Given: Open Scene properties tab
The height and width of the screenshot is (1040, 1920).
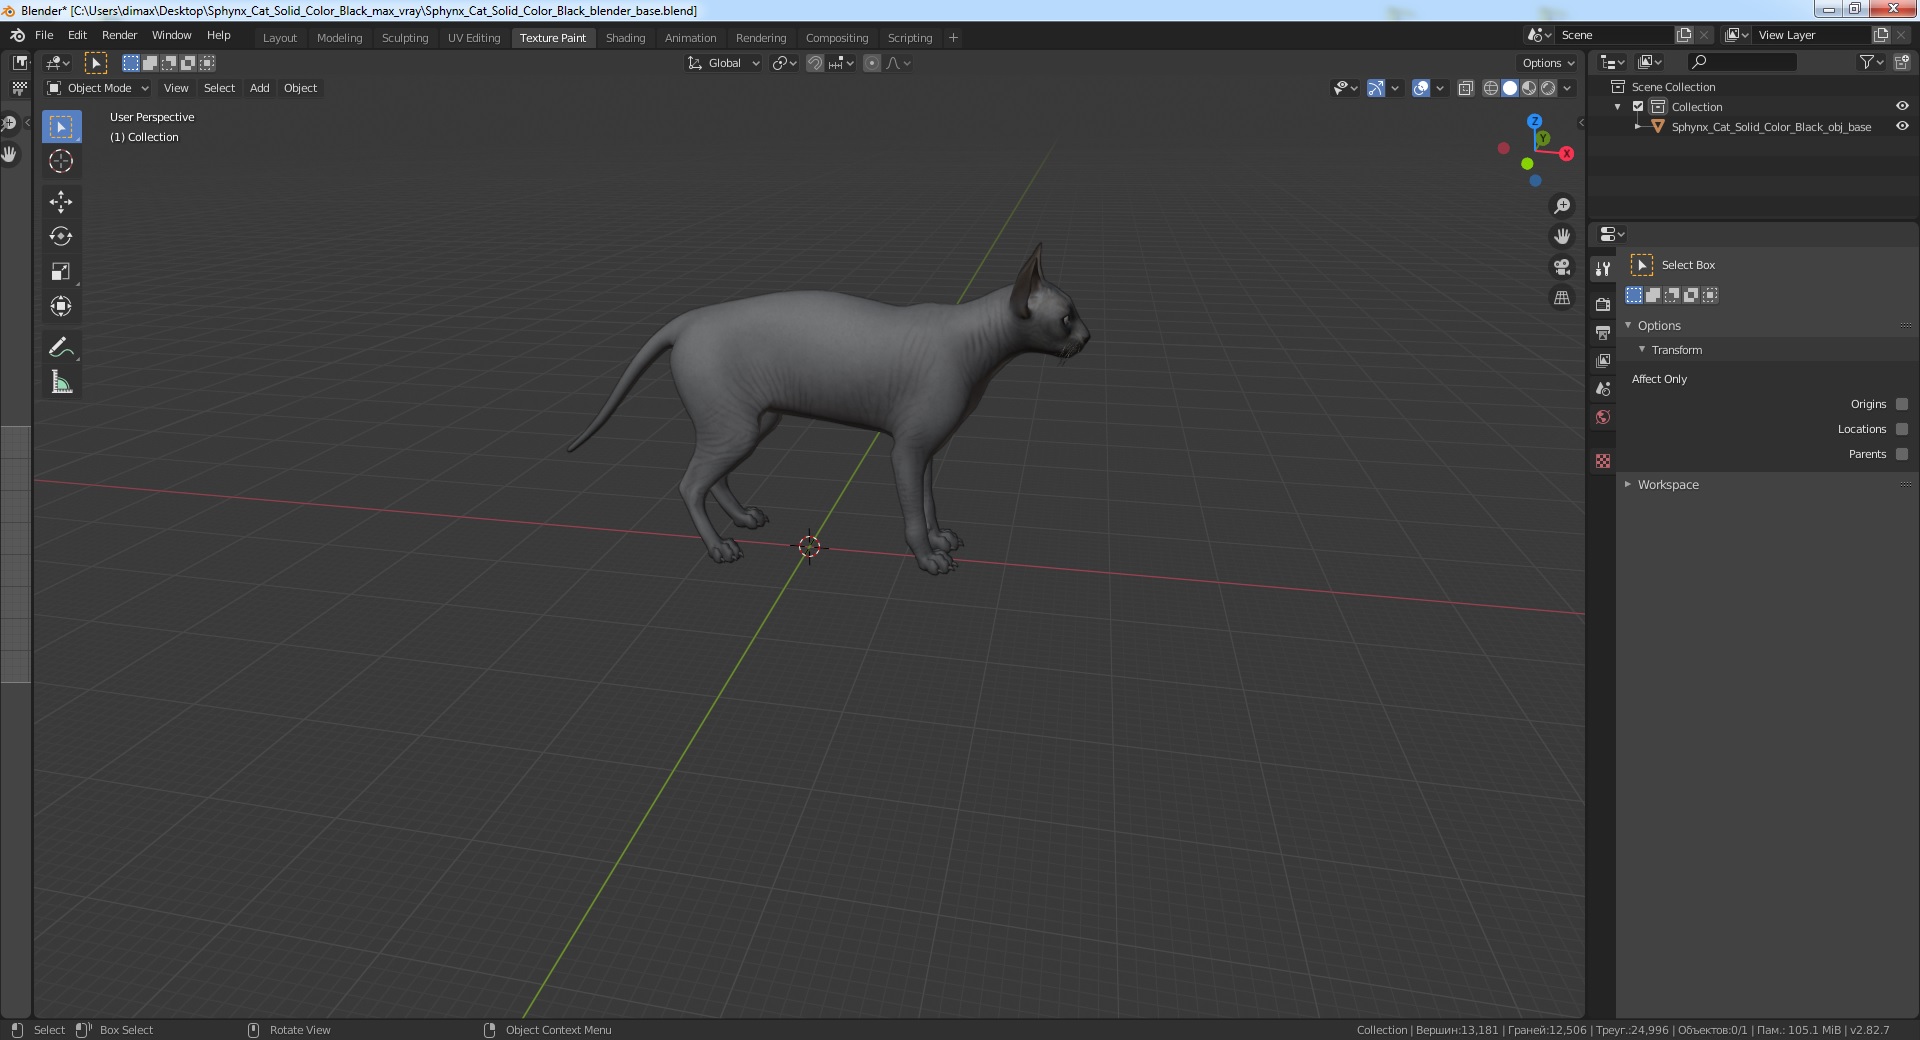Looking at the screenshot, I should click(1603, 389).
